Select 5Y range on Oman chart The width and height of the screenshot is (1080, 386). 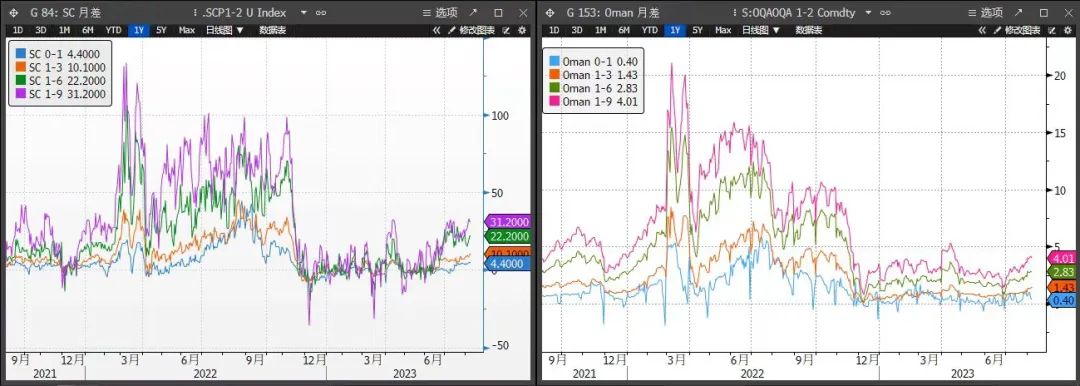pos(697,30)
